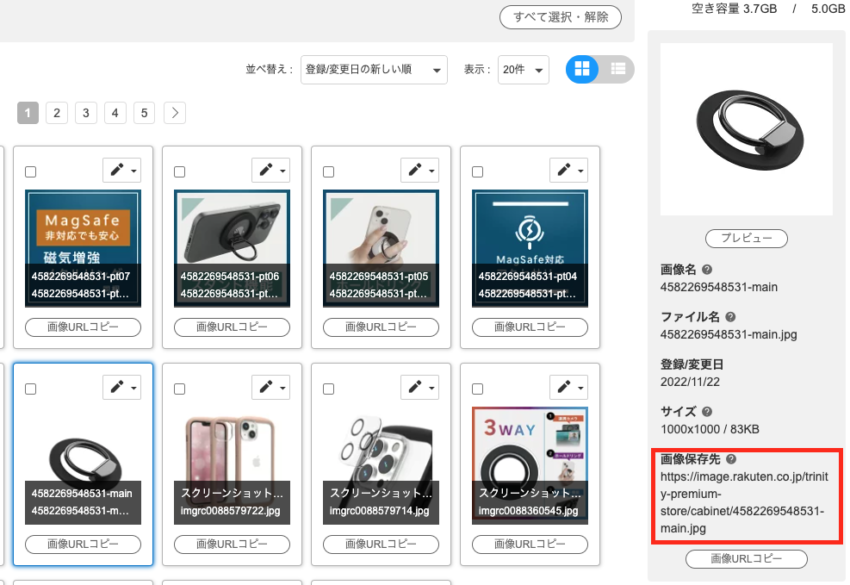Open pencil edit menu for 4582269548531-main tile

pyautogui.click(x=120, y=387)
